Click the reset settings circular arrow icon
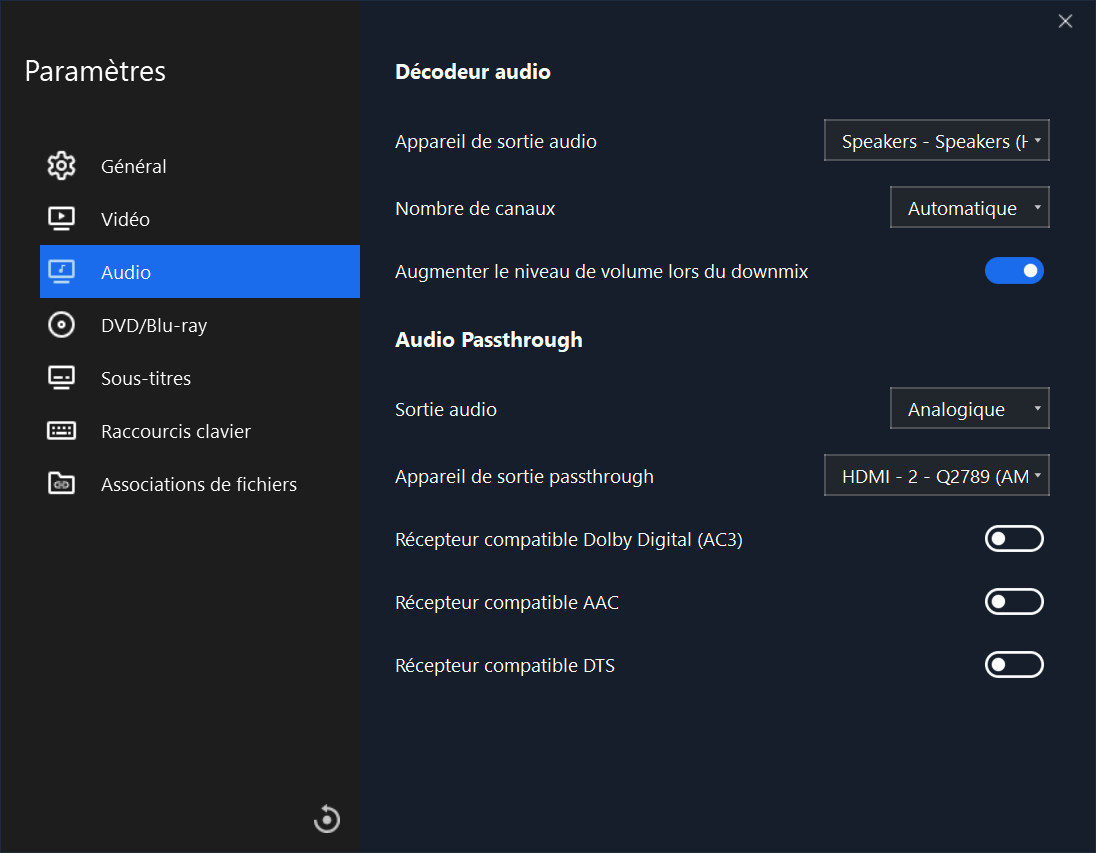This screenshot has width=1096, height=853. click(327, 819)
